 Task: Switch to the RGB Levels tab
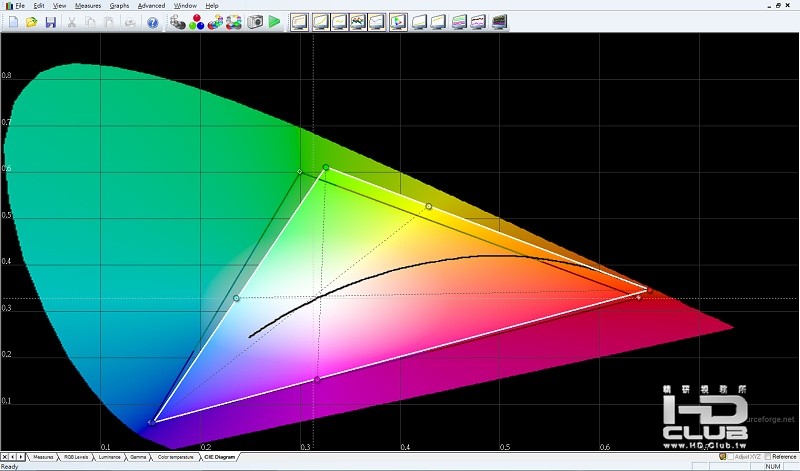tap(76, 457)
